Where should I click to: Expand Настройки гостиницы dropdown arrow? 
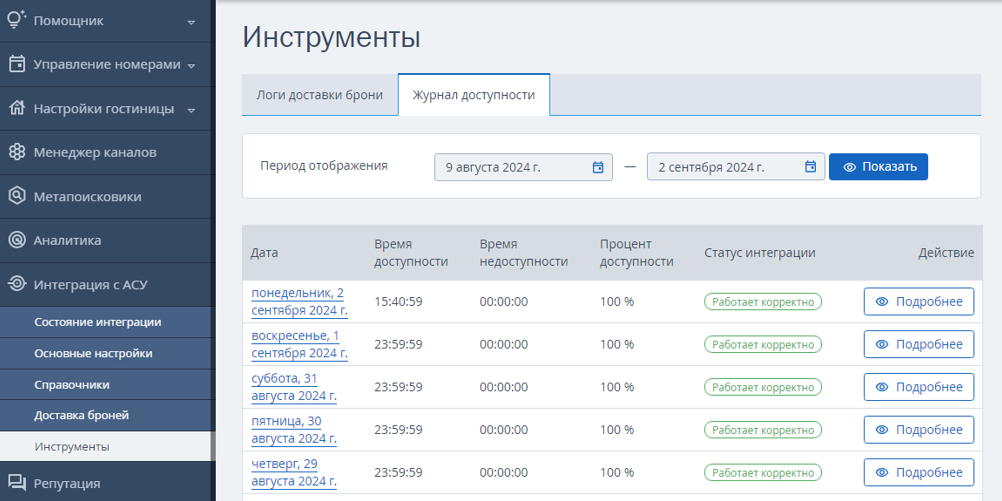point(191,110)
